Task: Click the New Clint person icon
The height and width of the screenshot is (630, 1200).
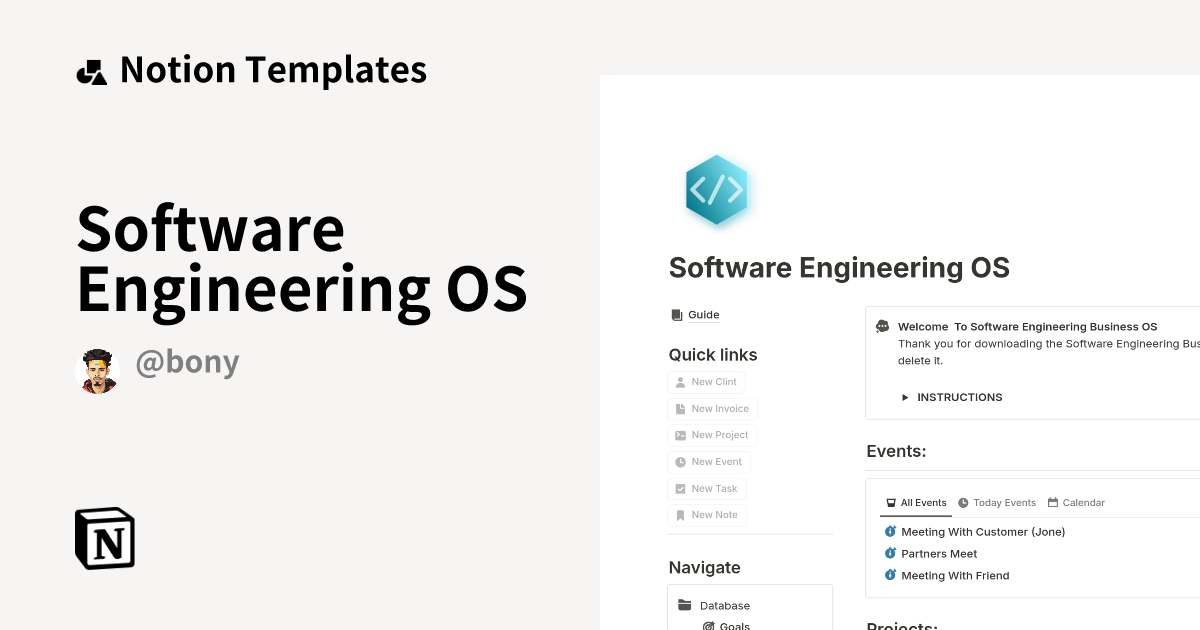Action: [x=679, y=382]
